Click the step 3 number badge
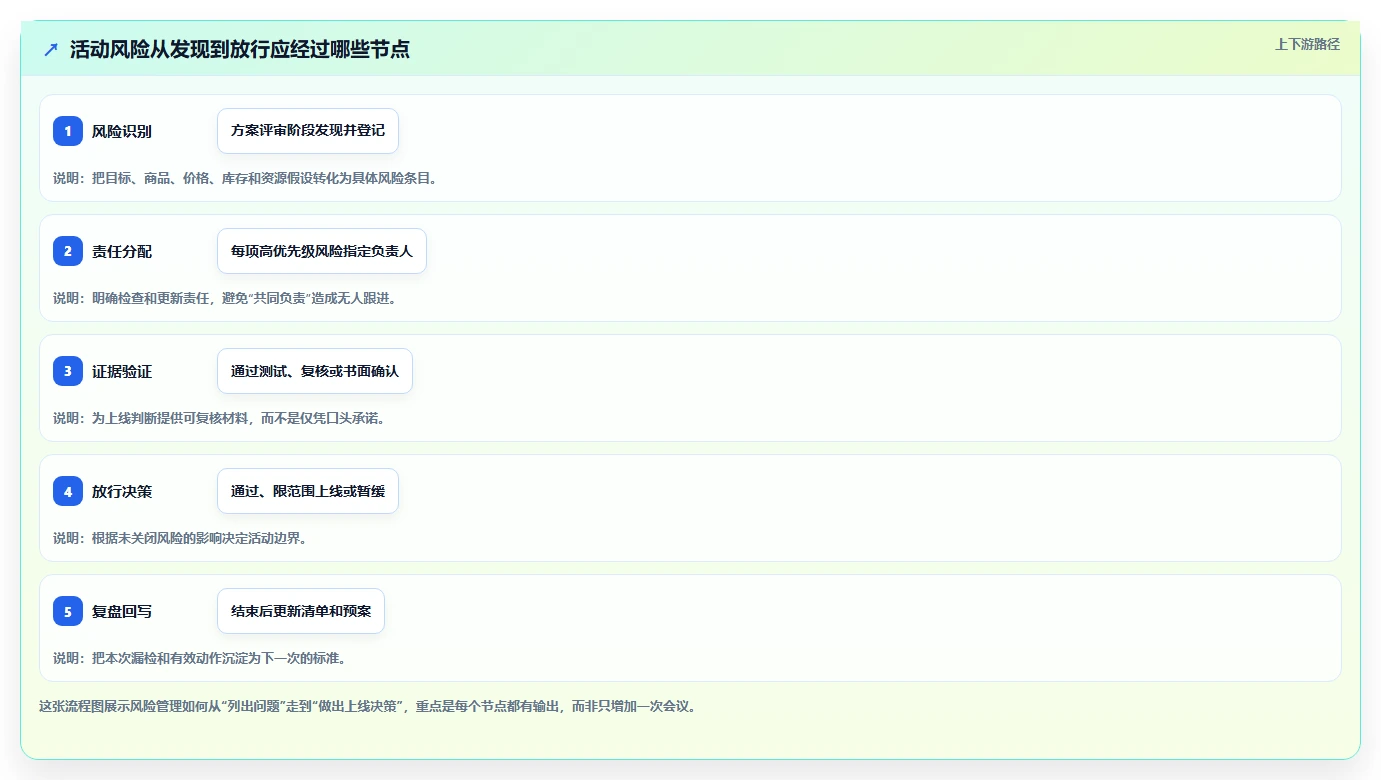Screen dimensions: 1381x780 pyautogui.click(x=68, y=371)
